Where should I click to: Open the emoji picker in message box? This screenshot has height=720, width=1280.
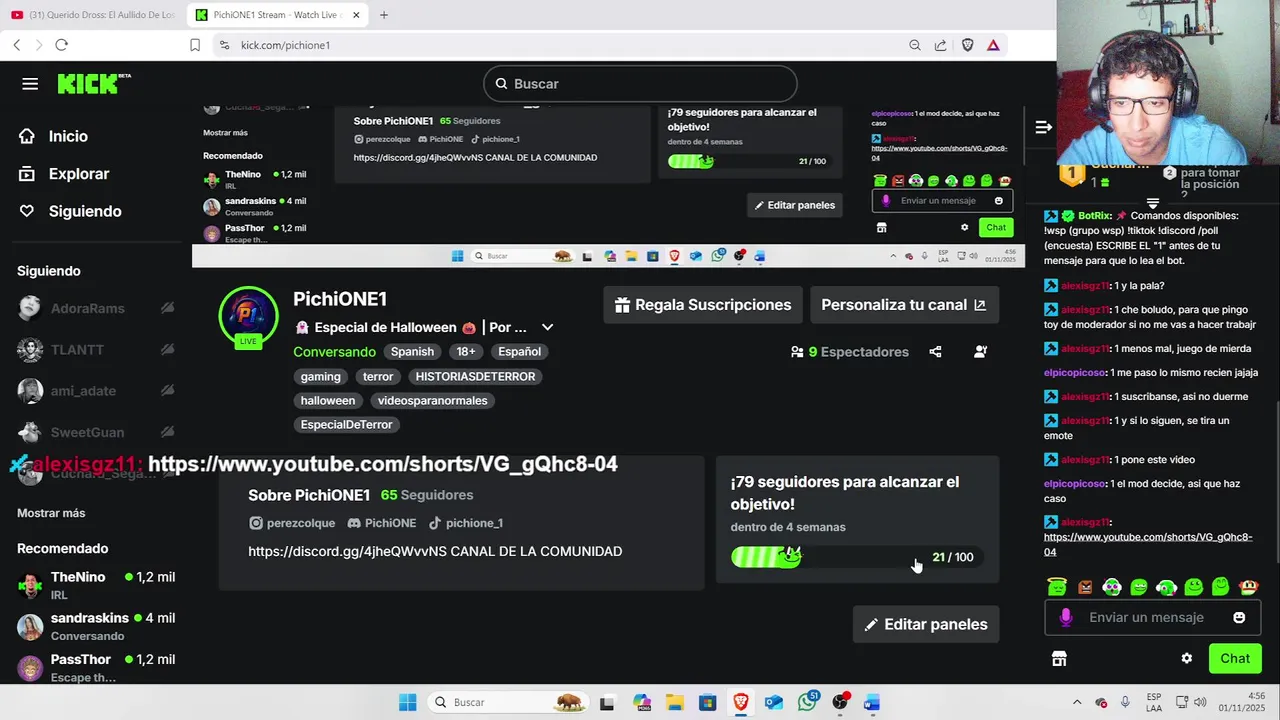1239,617
